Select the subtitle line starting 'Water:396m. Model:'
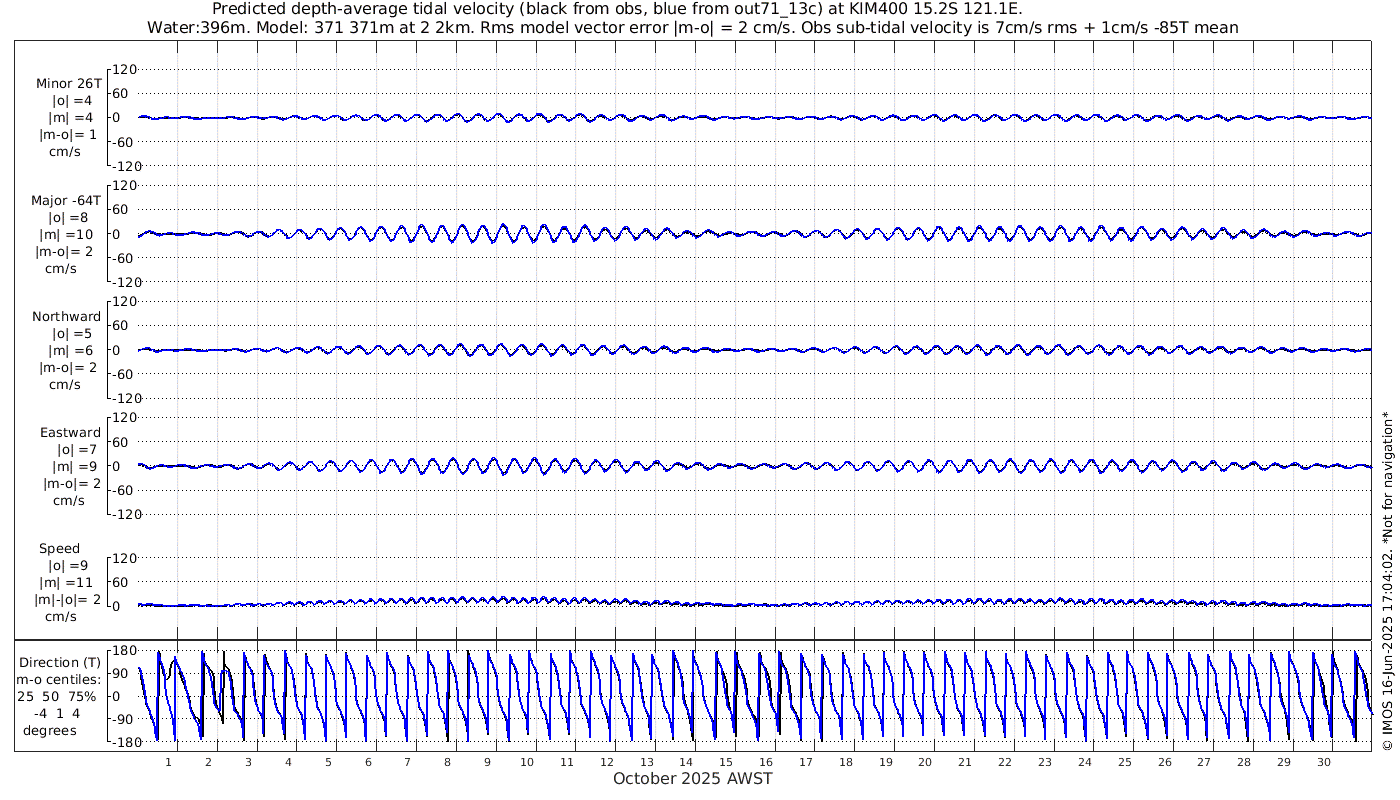1400x800 pixels. 693,27
